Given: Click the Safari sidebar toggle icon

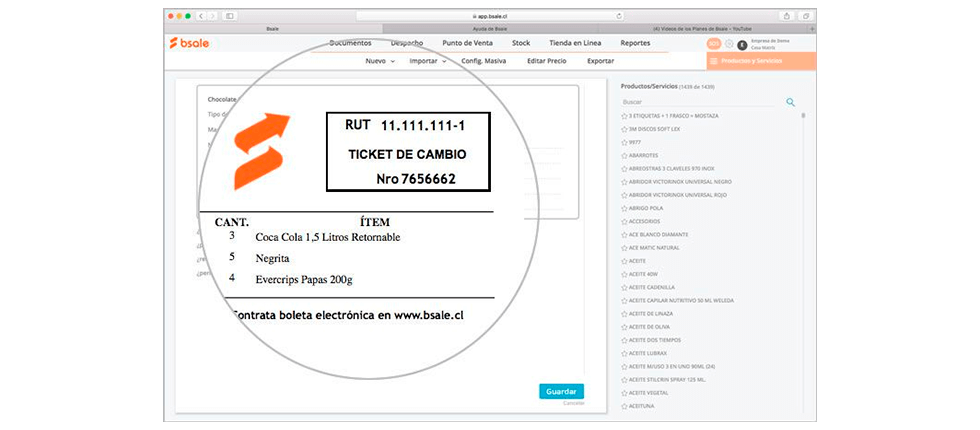Looking at the screenshot, I should (230, 16).
